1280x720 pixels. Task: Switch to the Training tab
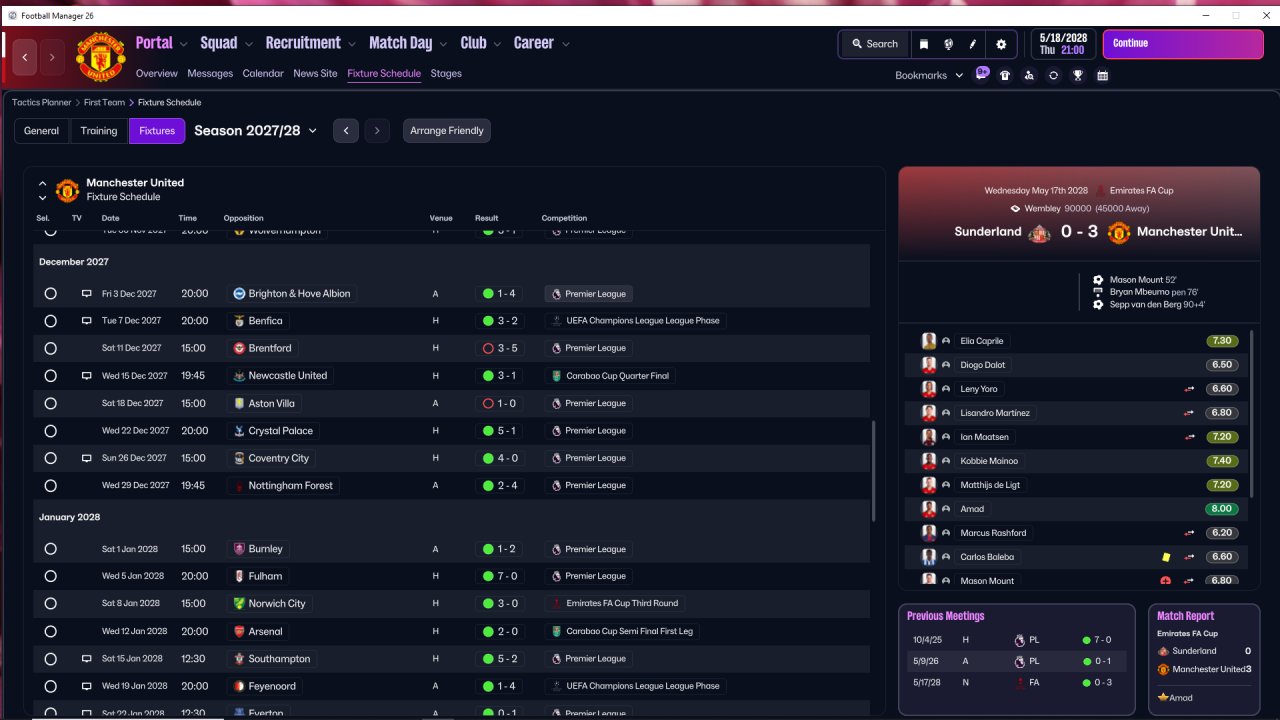tap(99, 131)
